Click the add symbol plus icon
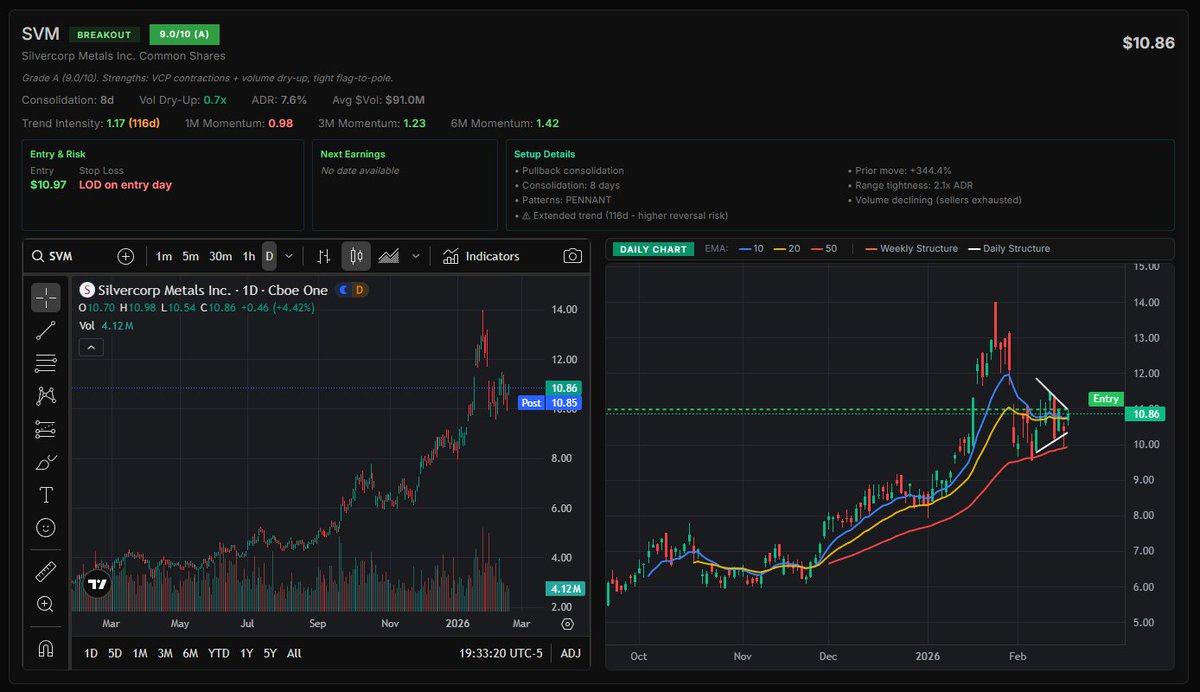 pos(125,256)
